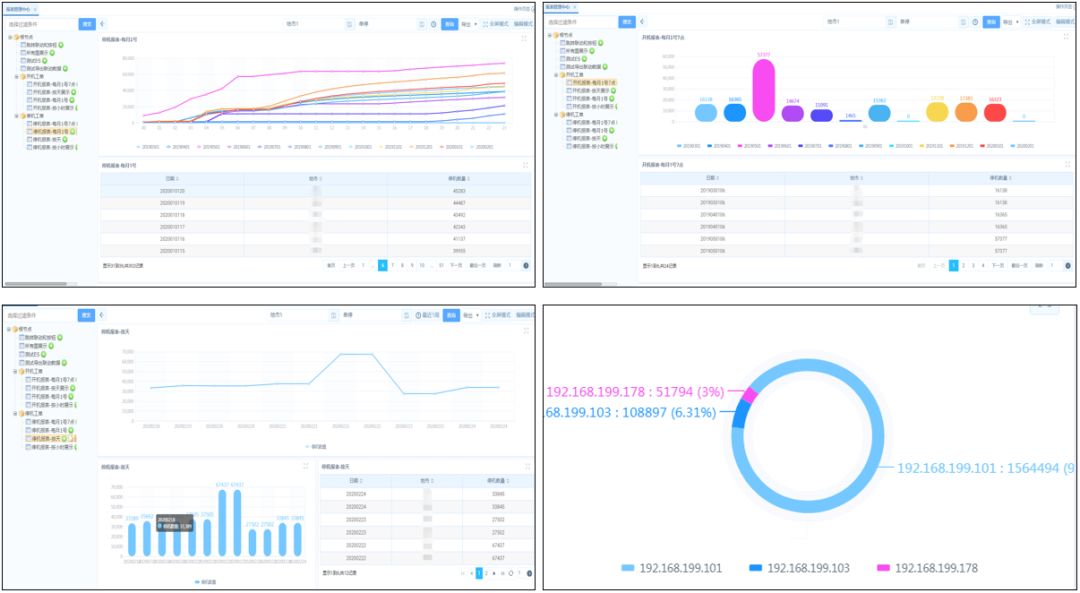This screenshot has width=1080, height=593.
Task: Maximize the blue daily bar chart card
Action: (306, 466)
